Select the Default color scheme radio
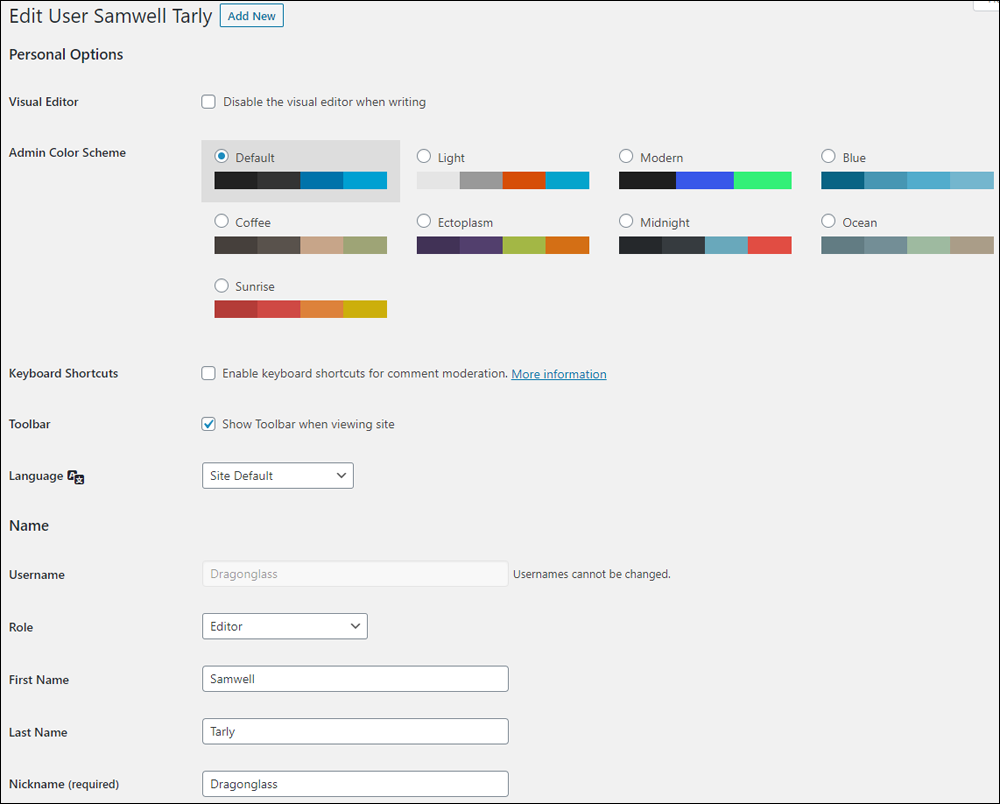 click(221, 156)
